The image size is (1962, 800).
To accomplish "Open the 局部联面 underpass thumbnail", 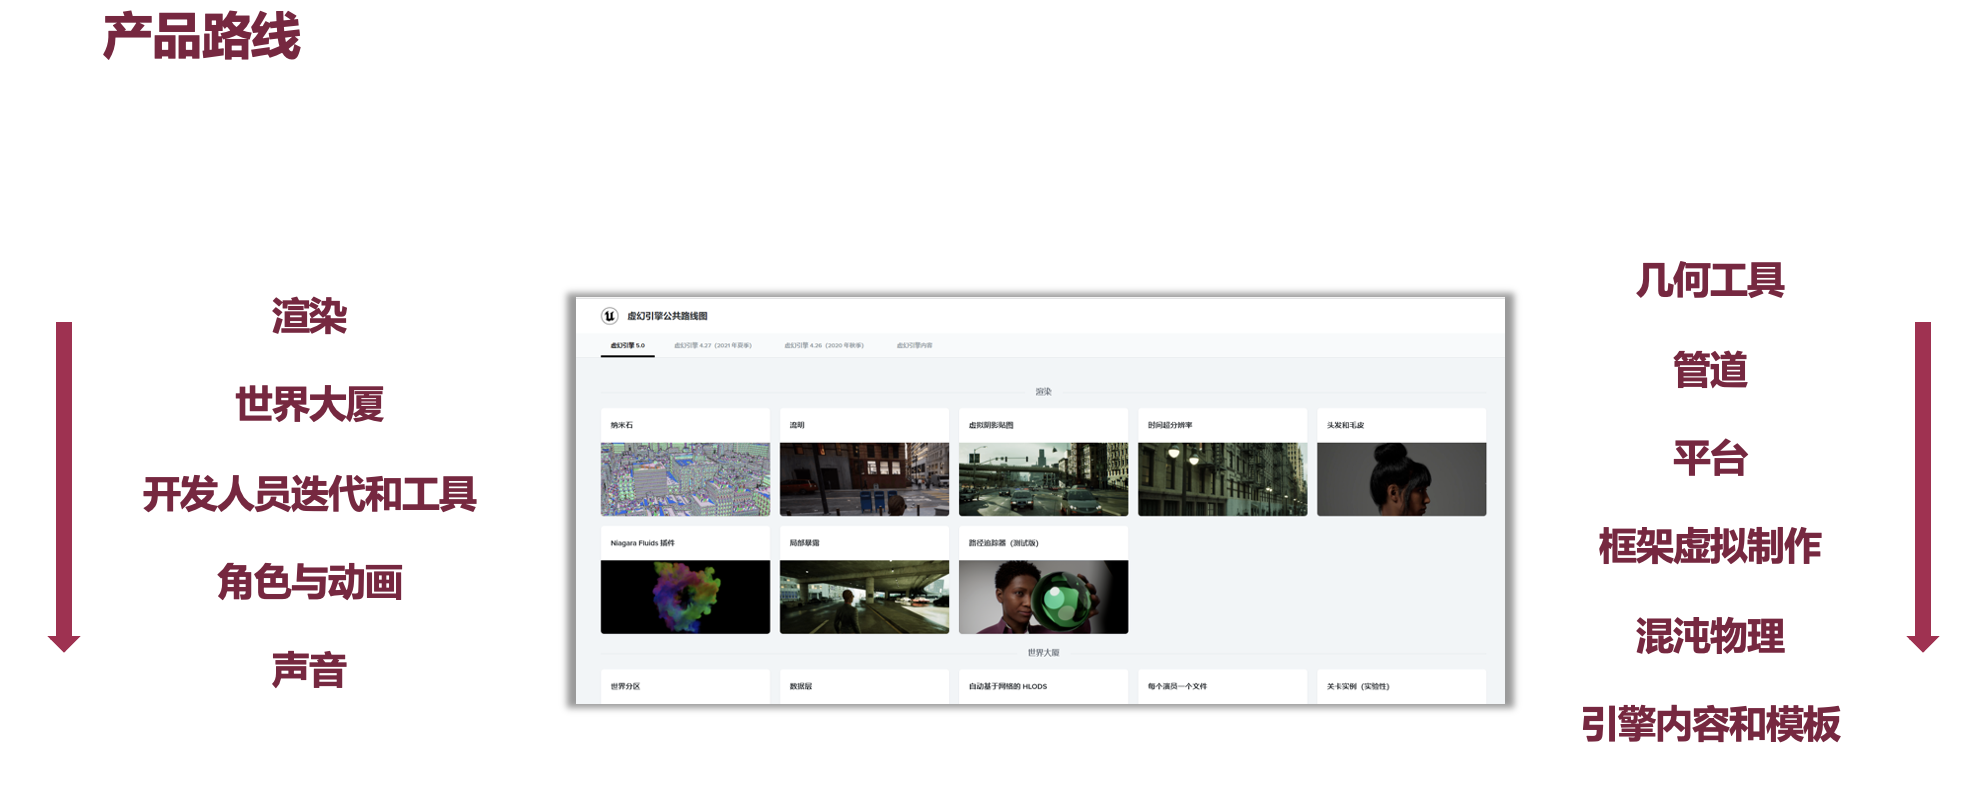I will [864, 596].
